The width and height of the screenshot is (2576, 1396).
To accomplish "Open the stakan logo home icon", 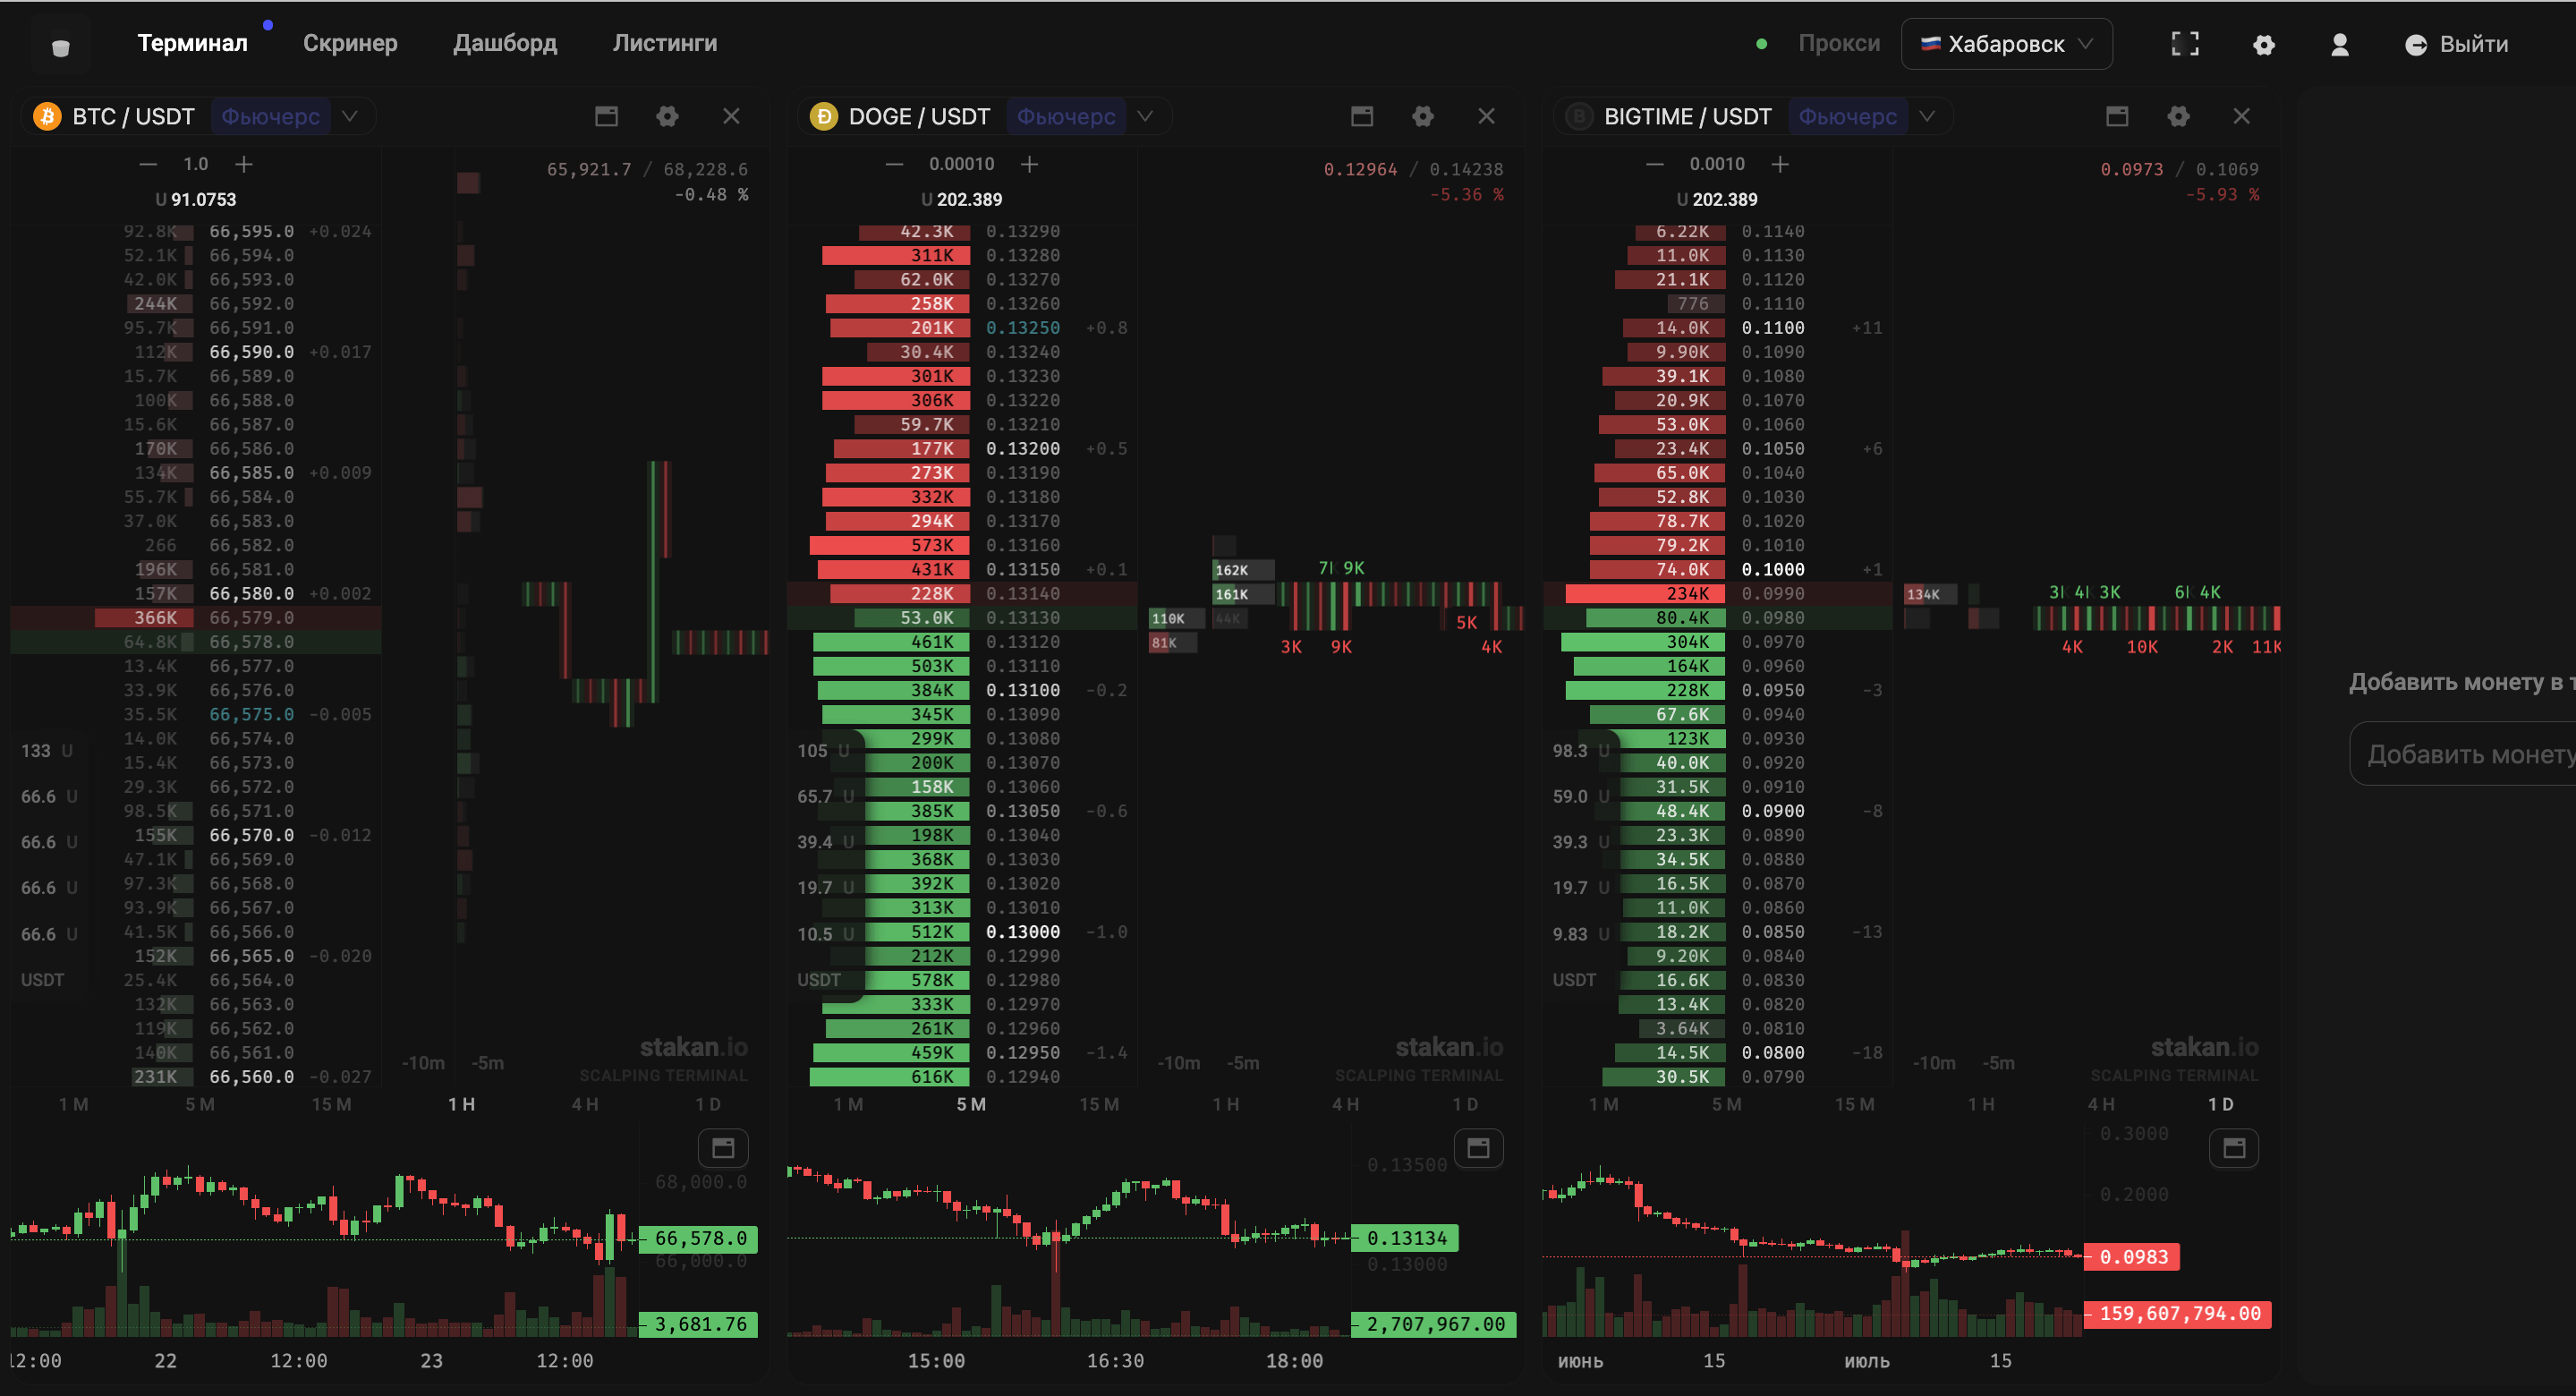I will point(60,46).
